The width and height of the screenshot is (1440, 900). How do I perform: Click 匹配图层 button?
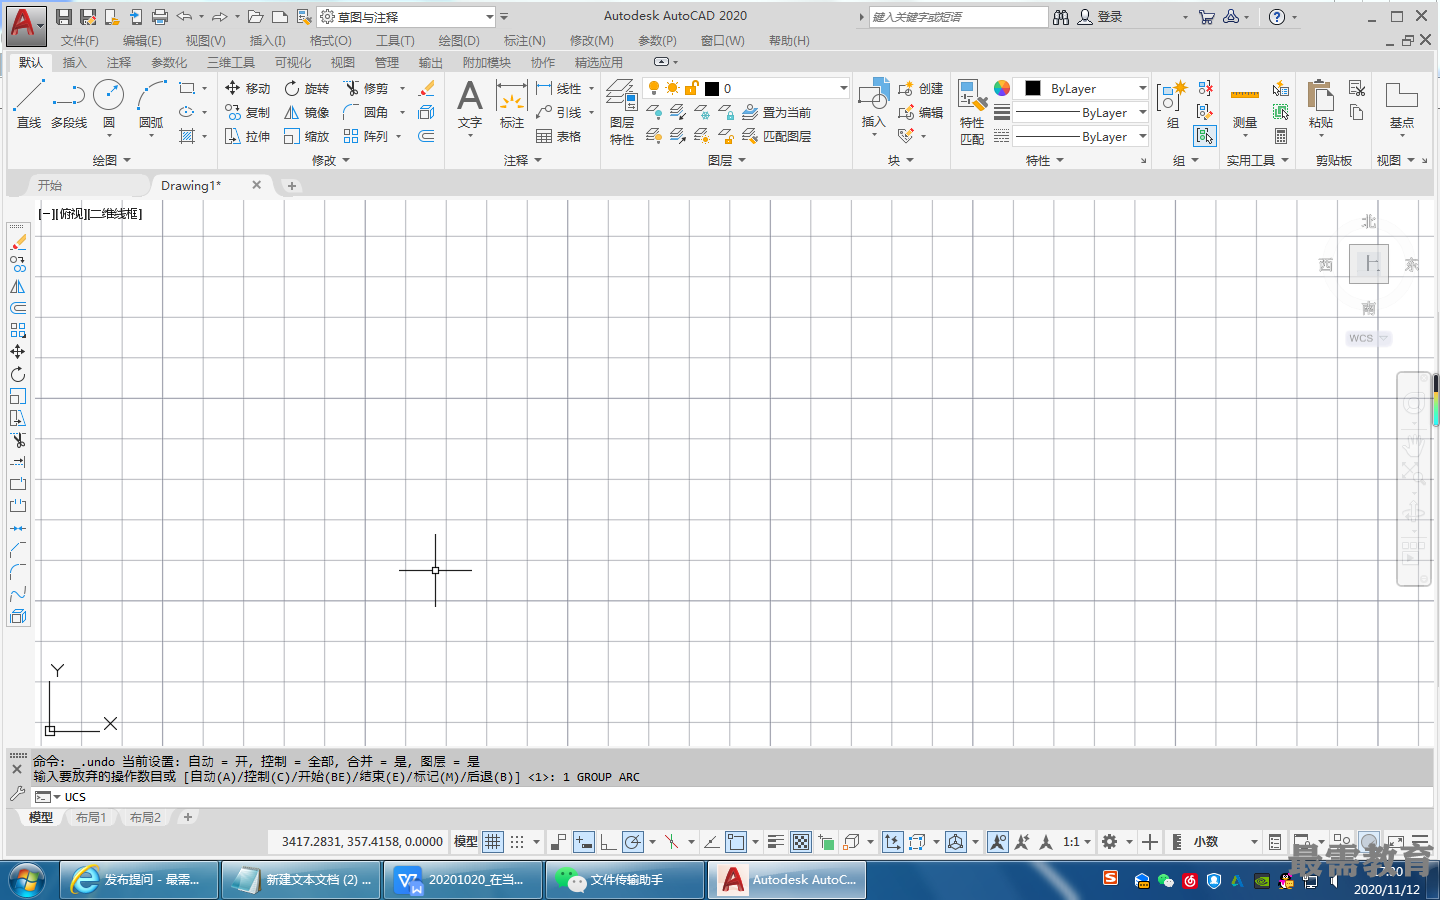[776, 136]
